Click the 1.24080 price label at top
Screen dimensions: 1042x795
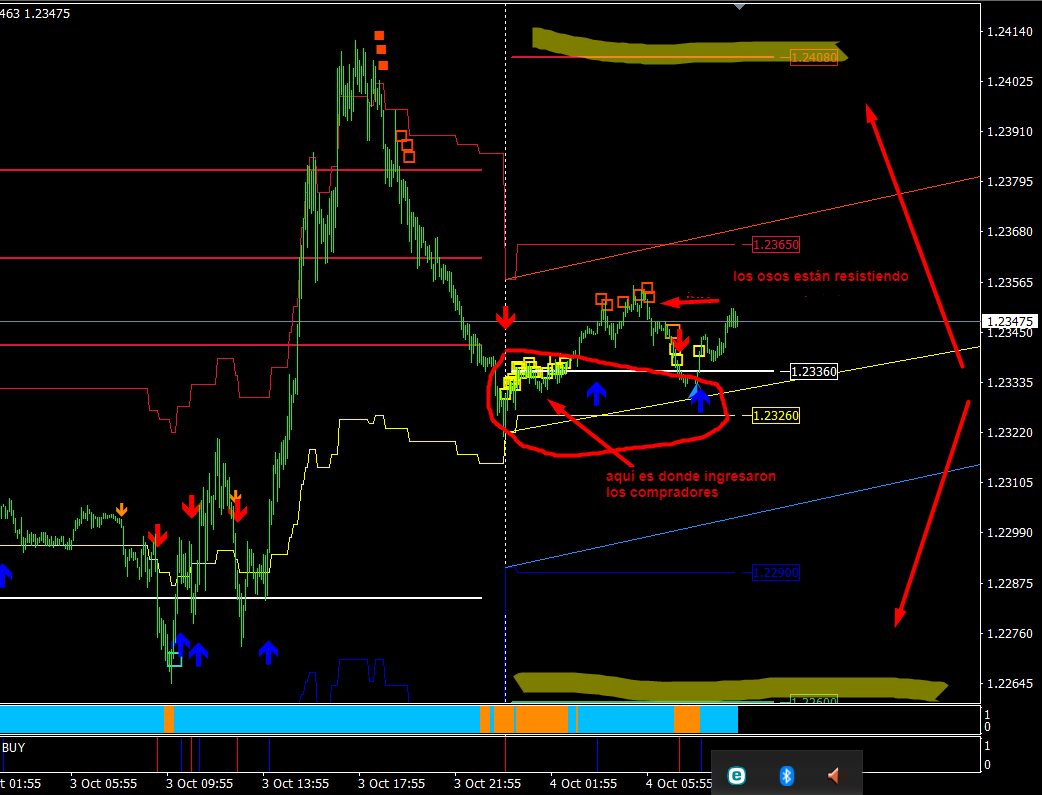[813, 57]
